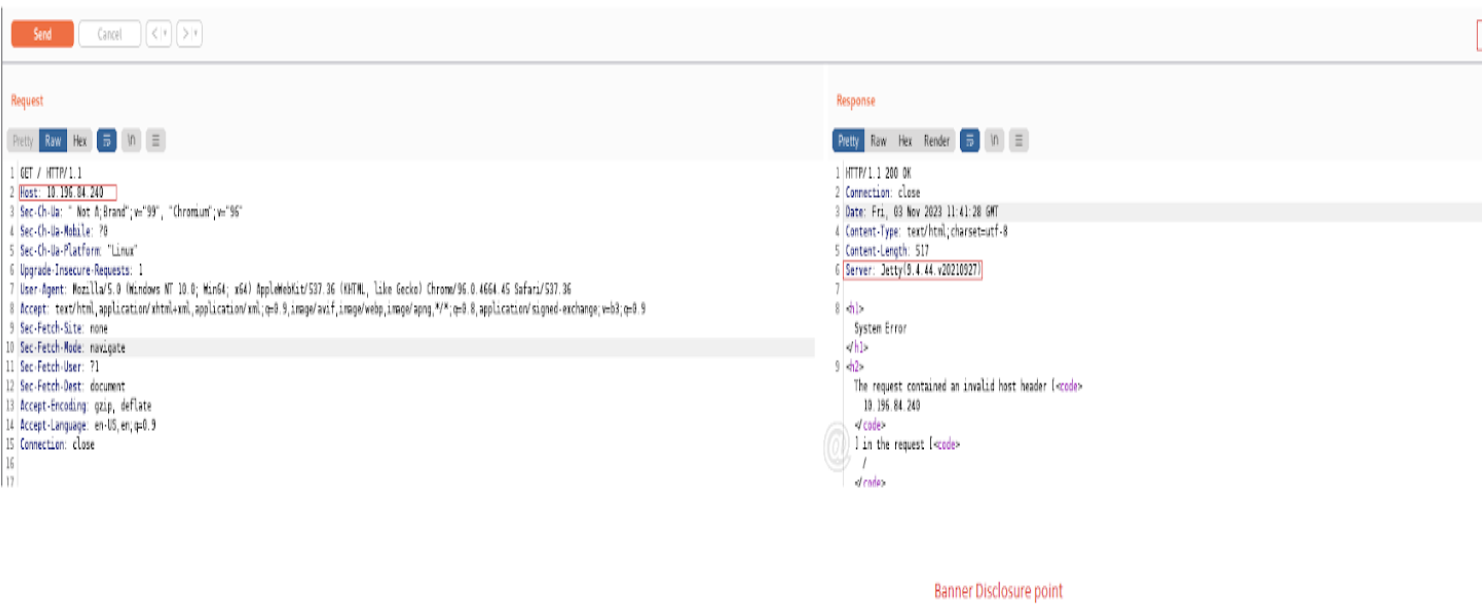The image size is (1482, 614).
Task: Select the Hex tab in the Request panel
Action: (79, 140)
